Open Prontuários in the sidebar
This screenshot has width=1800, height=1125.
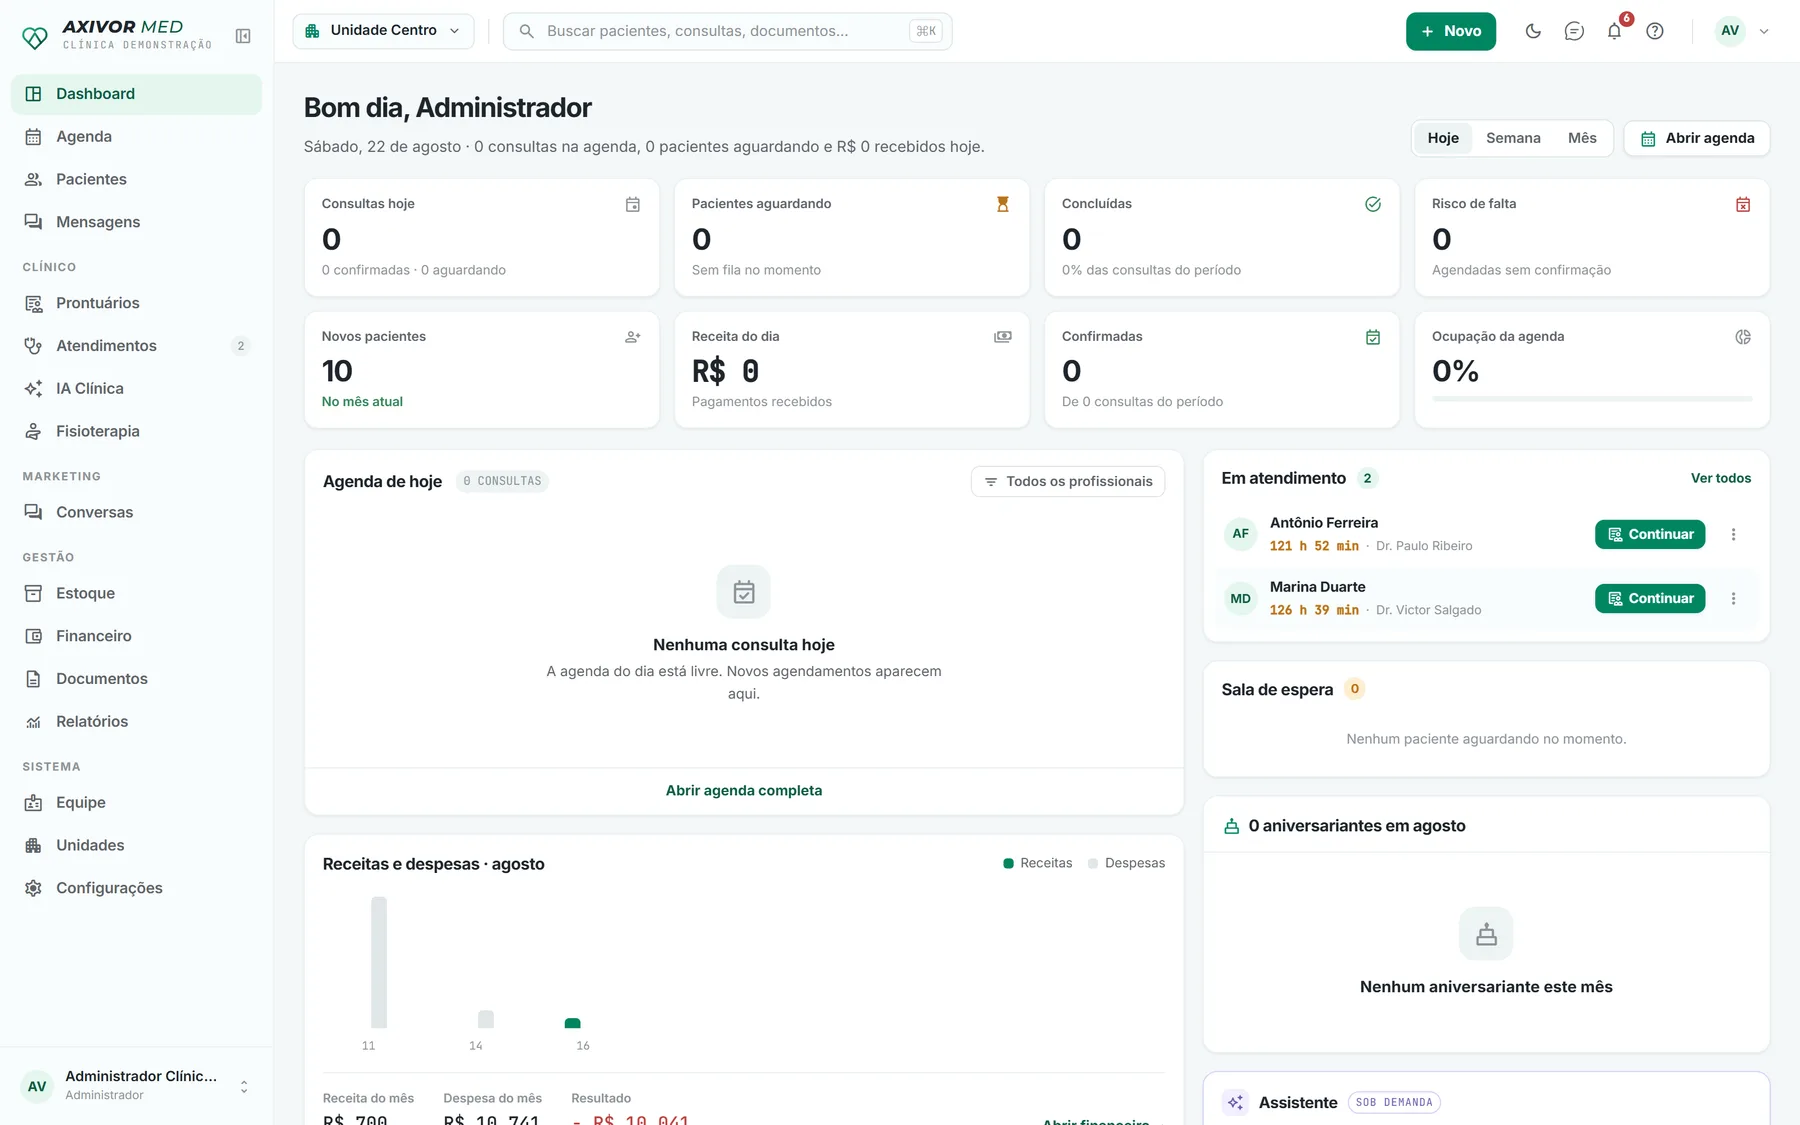(136, 303)
